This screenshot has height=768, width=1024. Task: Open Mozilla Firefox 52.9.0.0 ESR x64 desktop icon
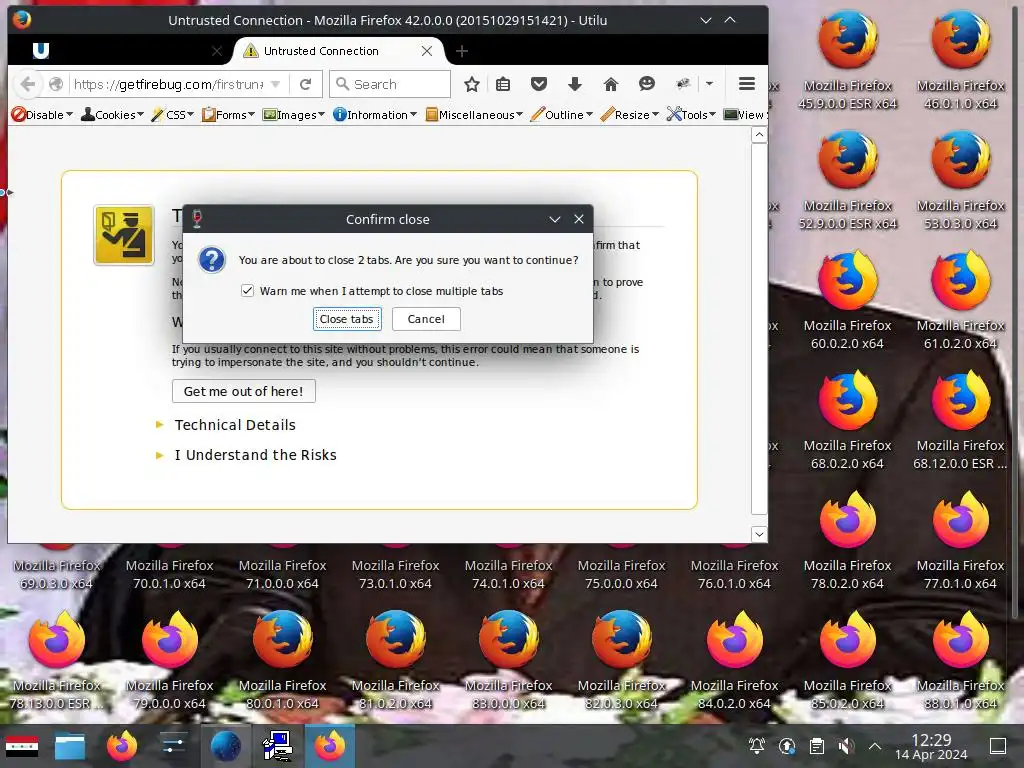tap(848, 180)
